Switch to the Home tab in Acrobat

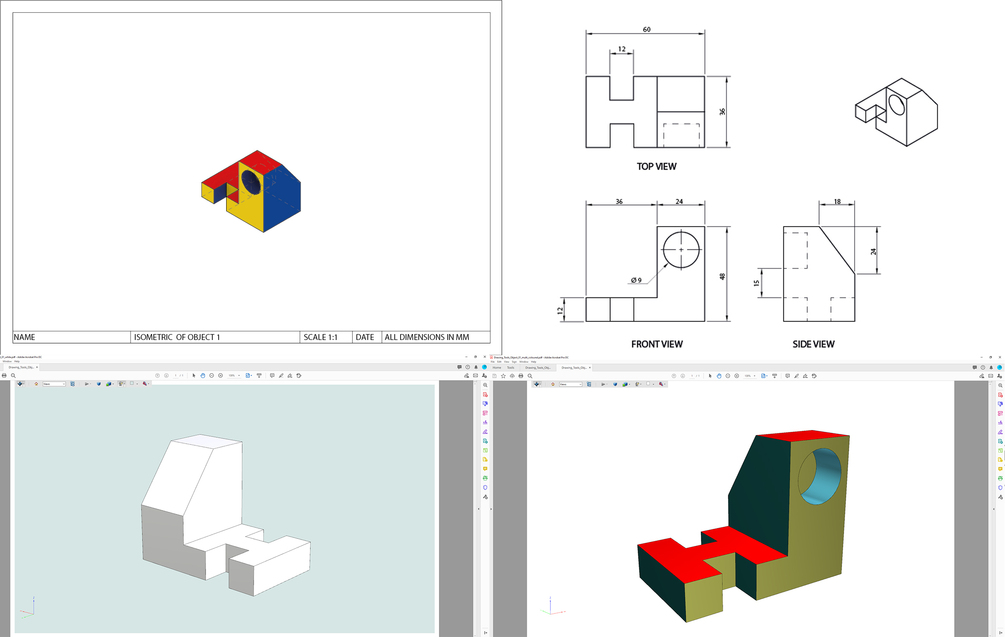(x=497, y=367)
